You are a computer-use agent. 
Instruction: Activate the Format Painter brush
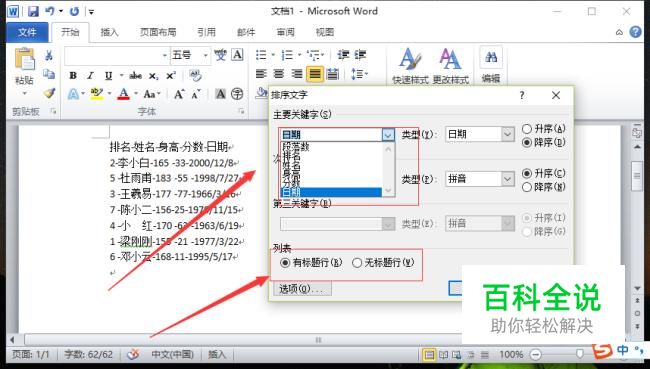pyautogui.click(x=49, y=93)
